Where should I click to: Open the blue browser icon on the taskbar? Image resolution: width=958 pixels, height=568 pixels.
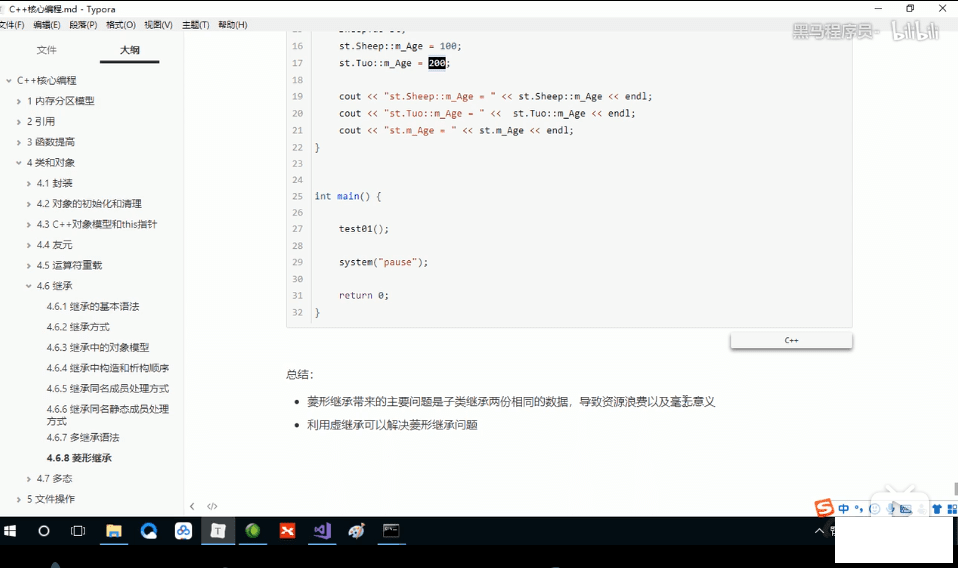point(148,531)
